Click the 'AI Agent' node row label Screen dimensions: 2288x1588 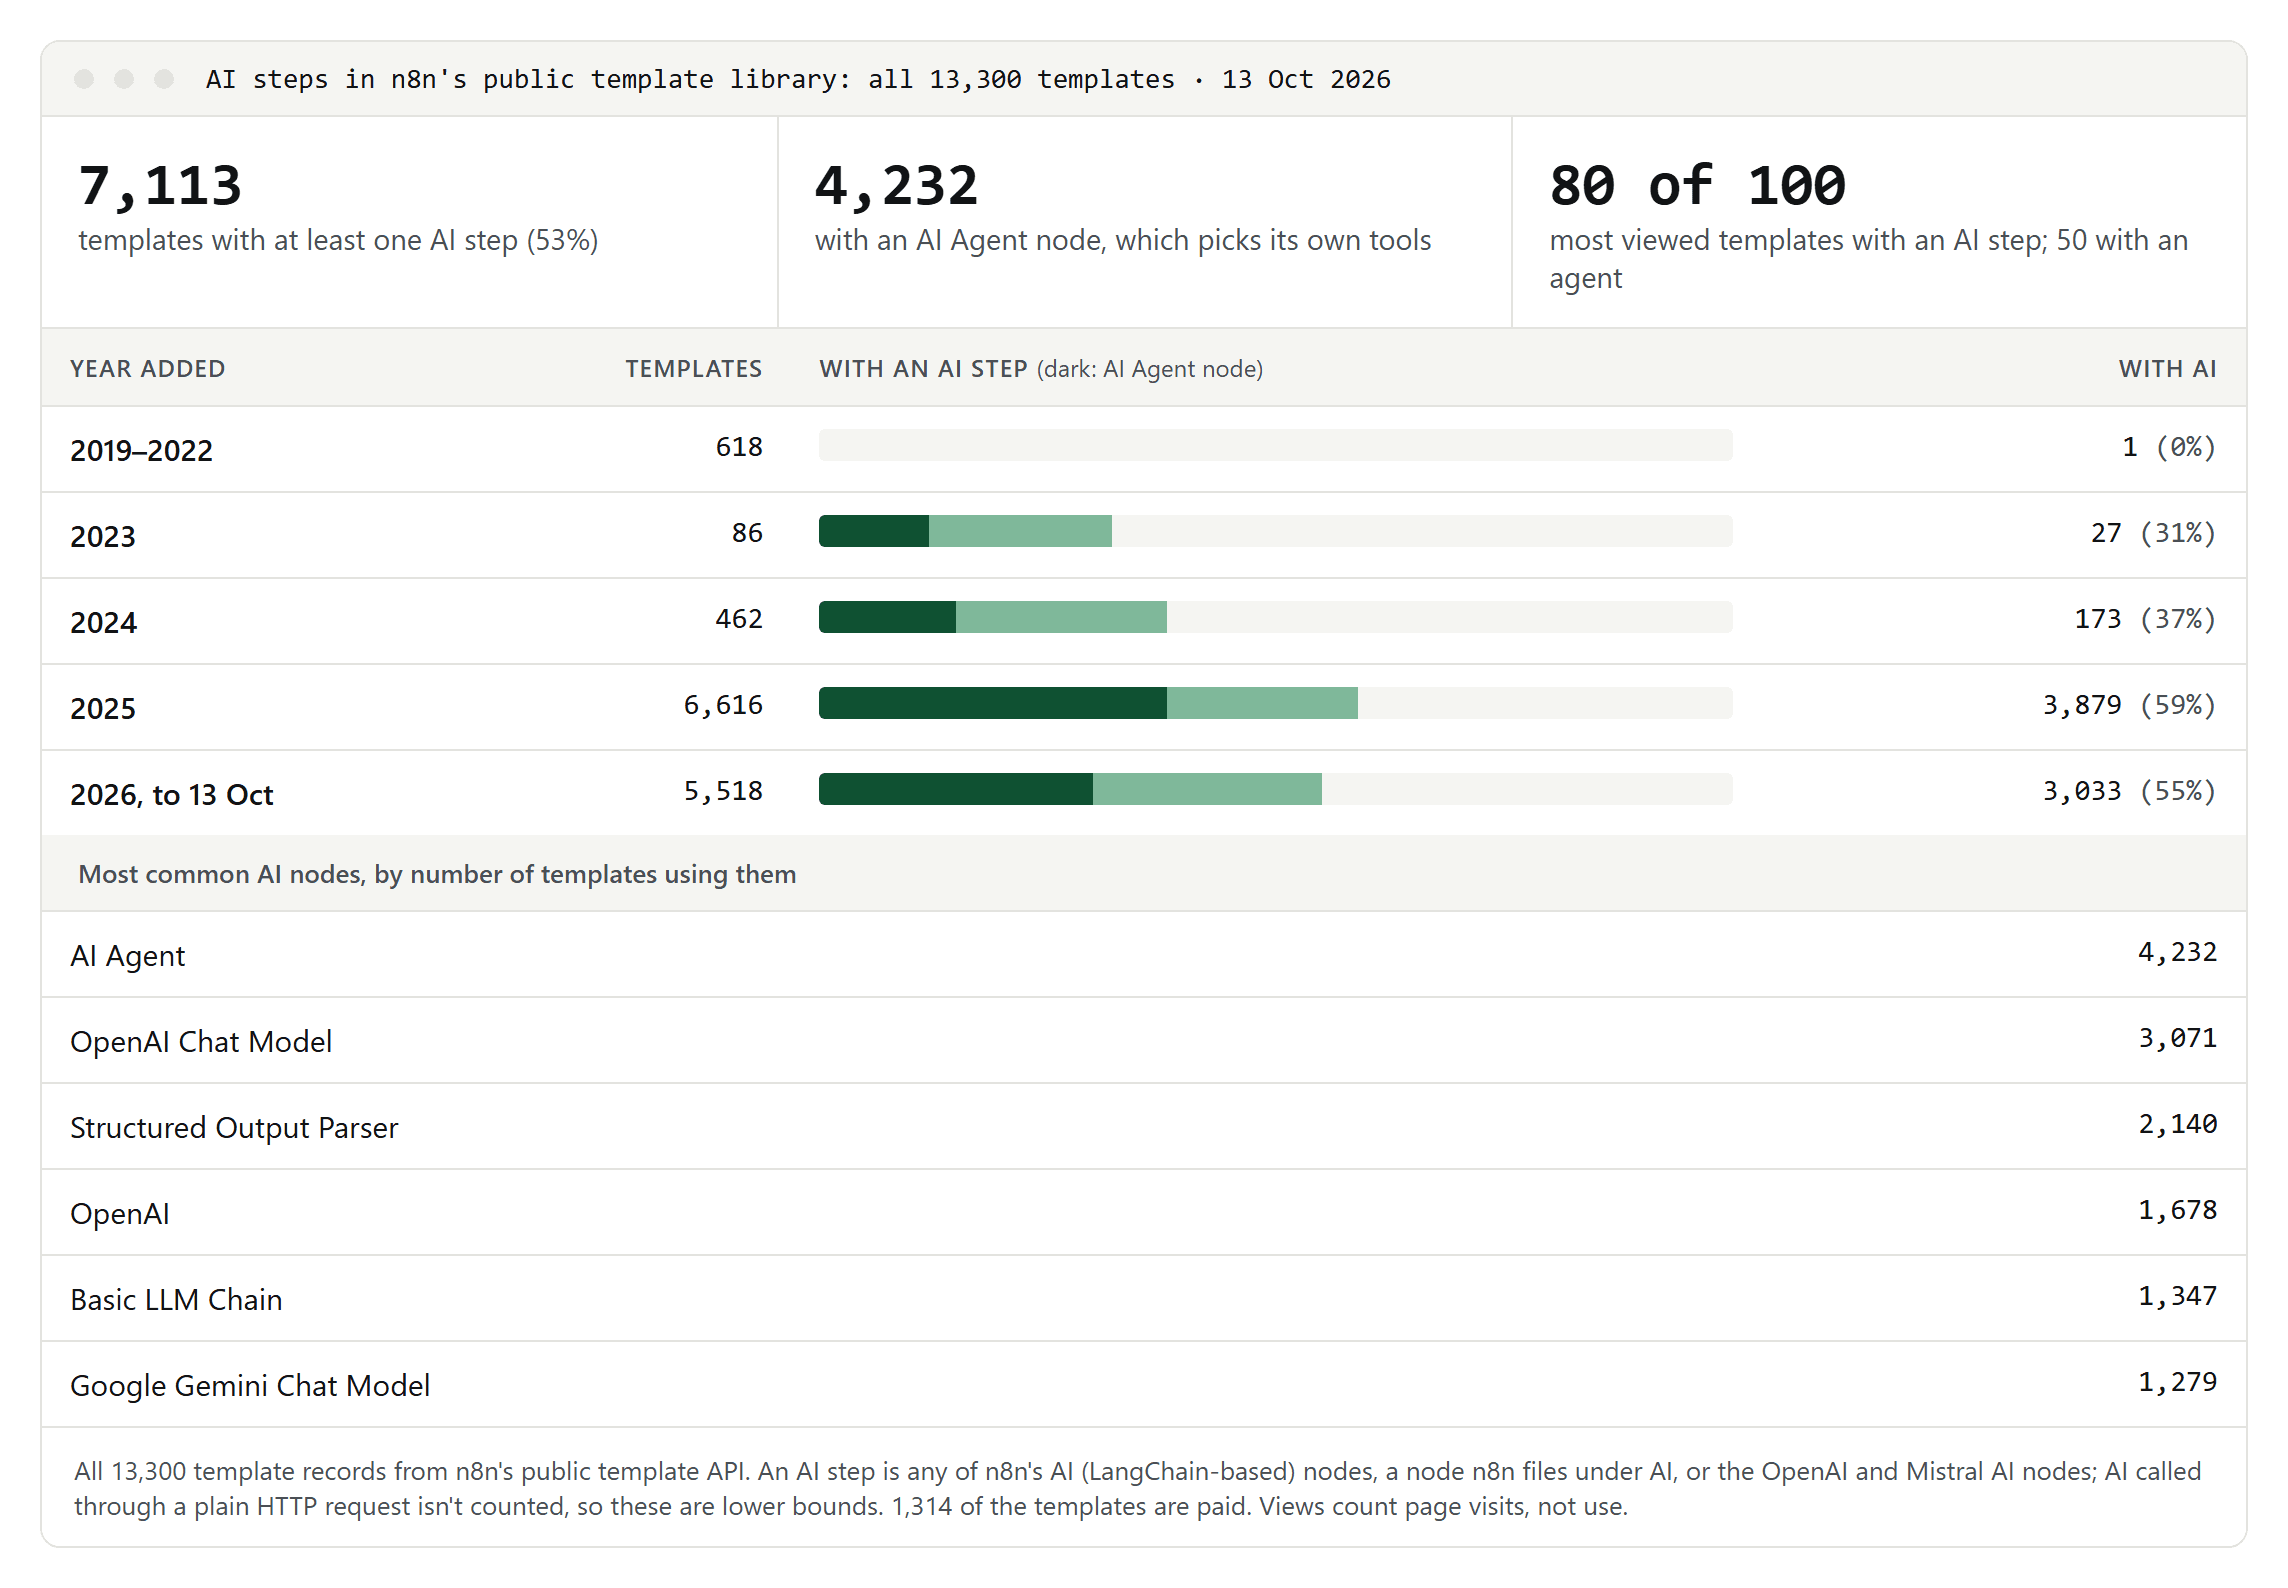pos(128,956)
